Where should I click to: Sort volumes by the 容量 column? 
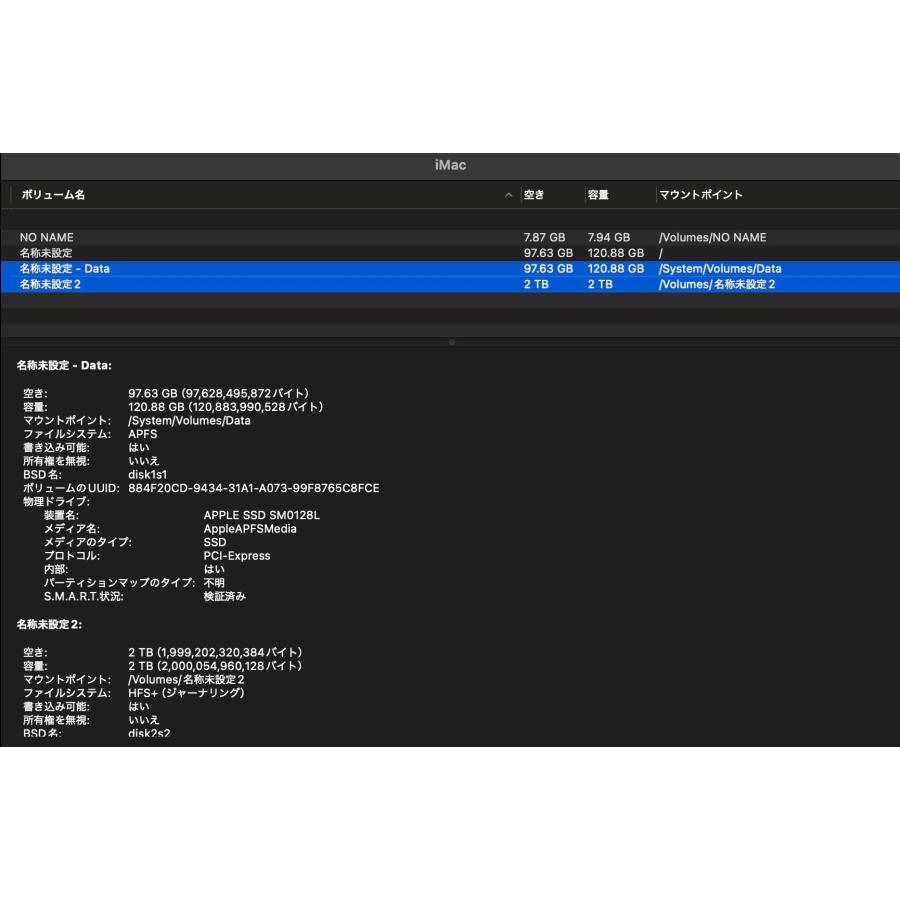[x=596, y=194]
